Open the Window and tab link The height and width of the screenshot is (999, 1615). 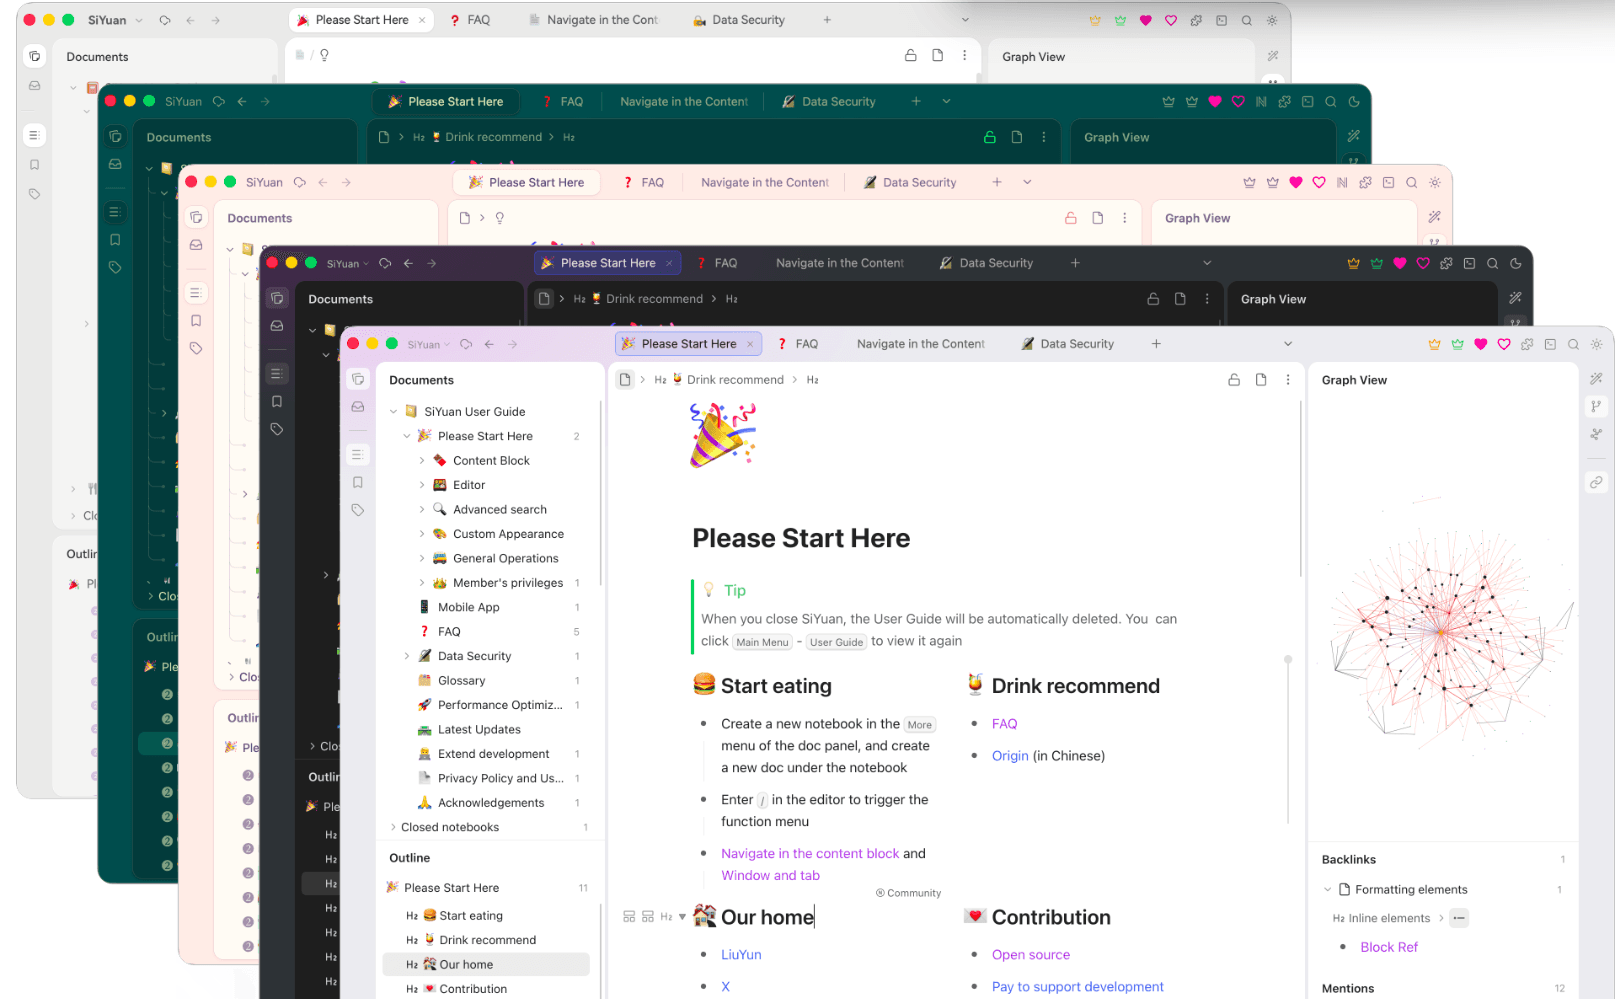click(770, 875)
